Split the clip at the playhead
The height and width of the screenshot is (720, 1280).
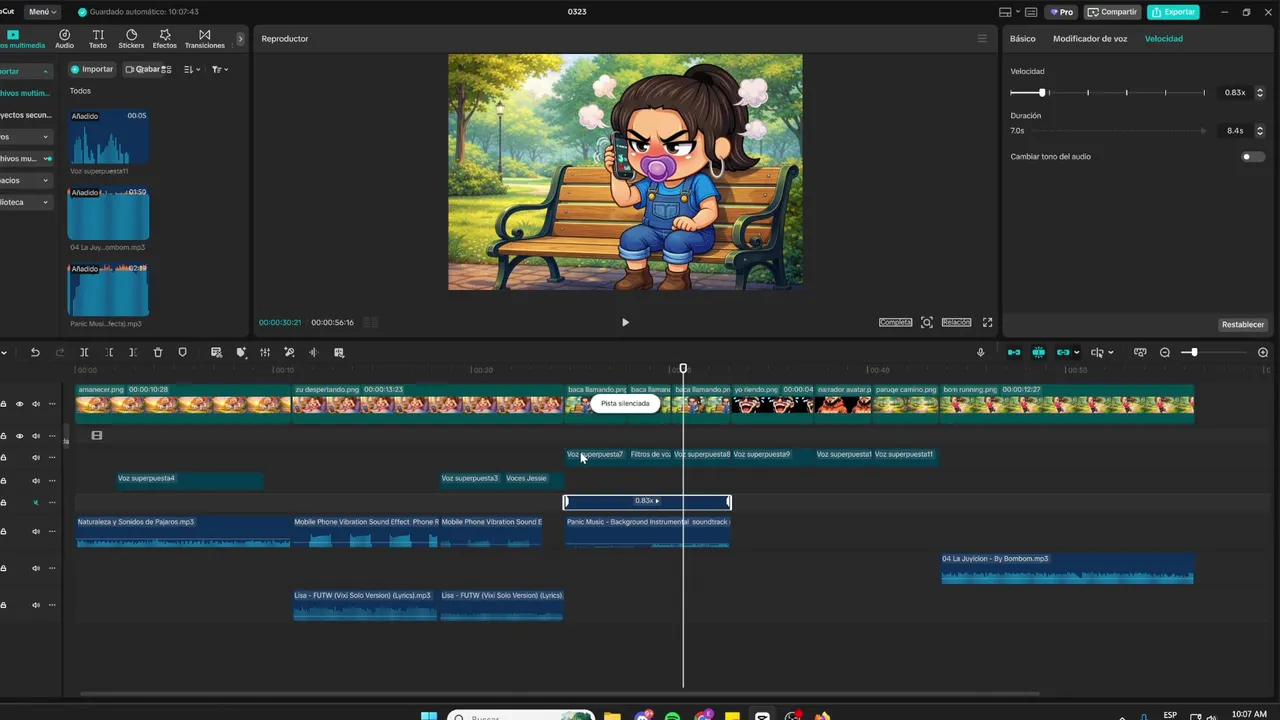[x=84, y=353]
